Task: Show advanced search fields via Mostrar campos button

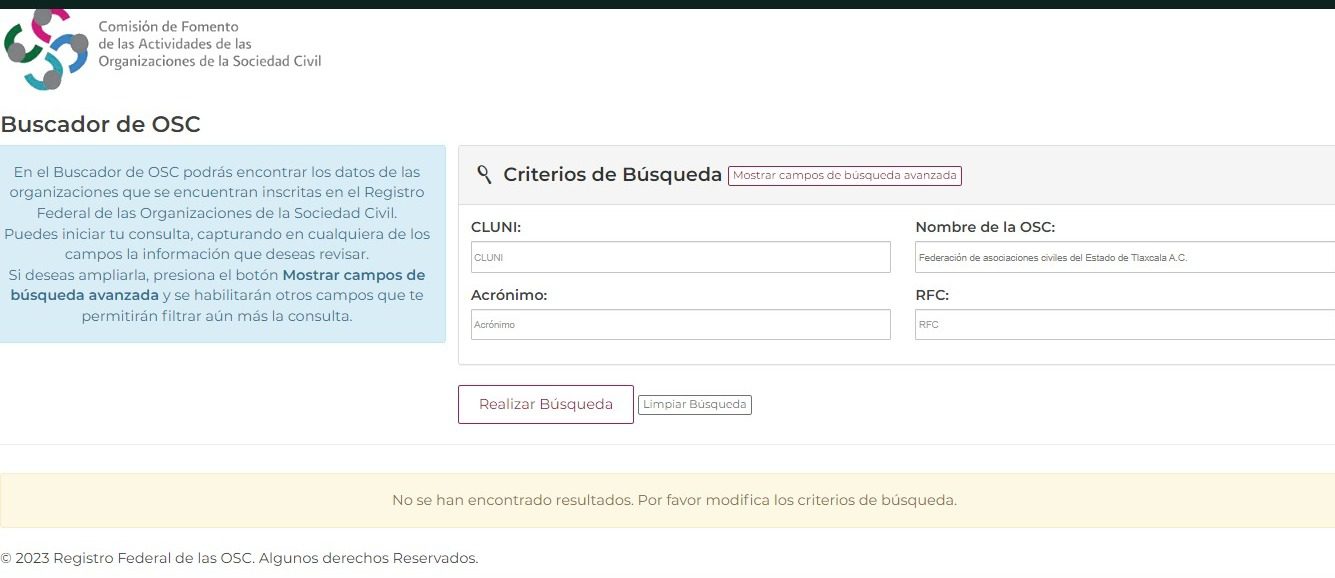Action: click(845, 175)
